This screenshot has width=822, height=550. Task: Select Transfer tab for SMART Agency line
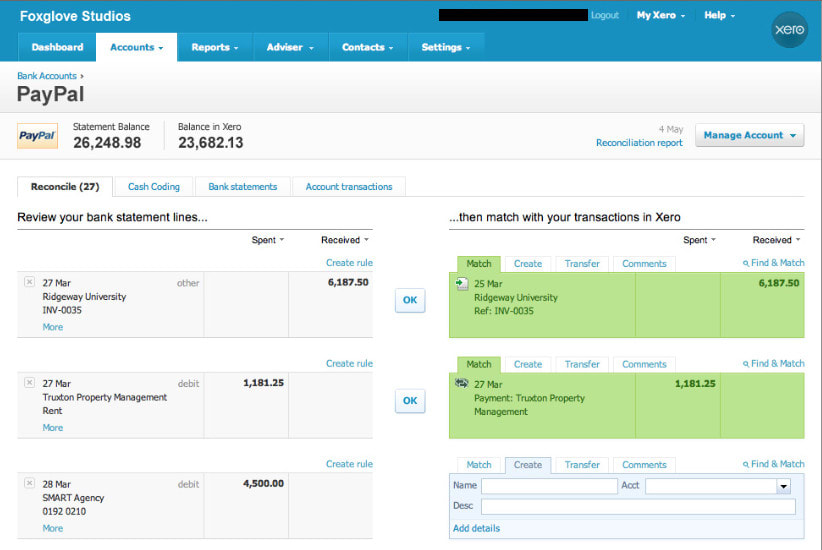[x=582, y=465]
